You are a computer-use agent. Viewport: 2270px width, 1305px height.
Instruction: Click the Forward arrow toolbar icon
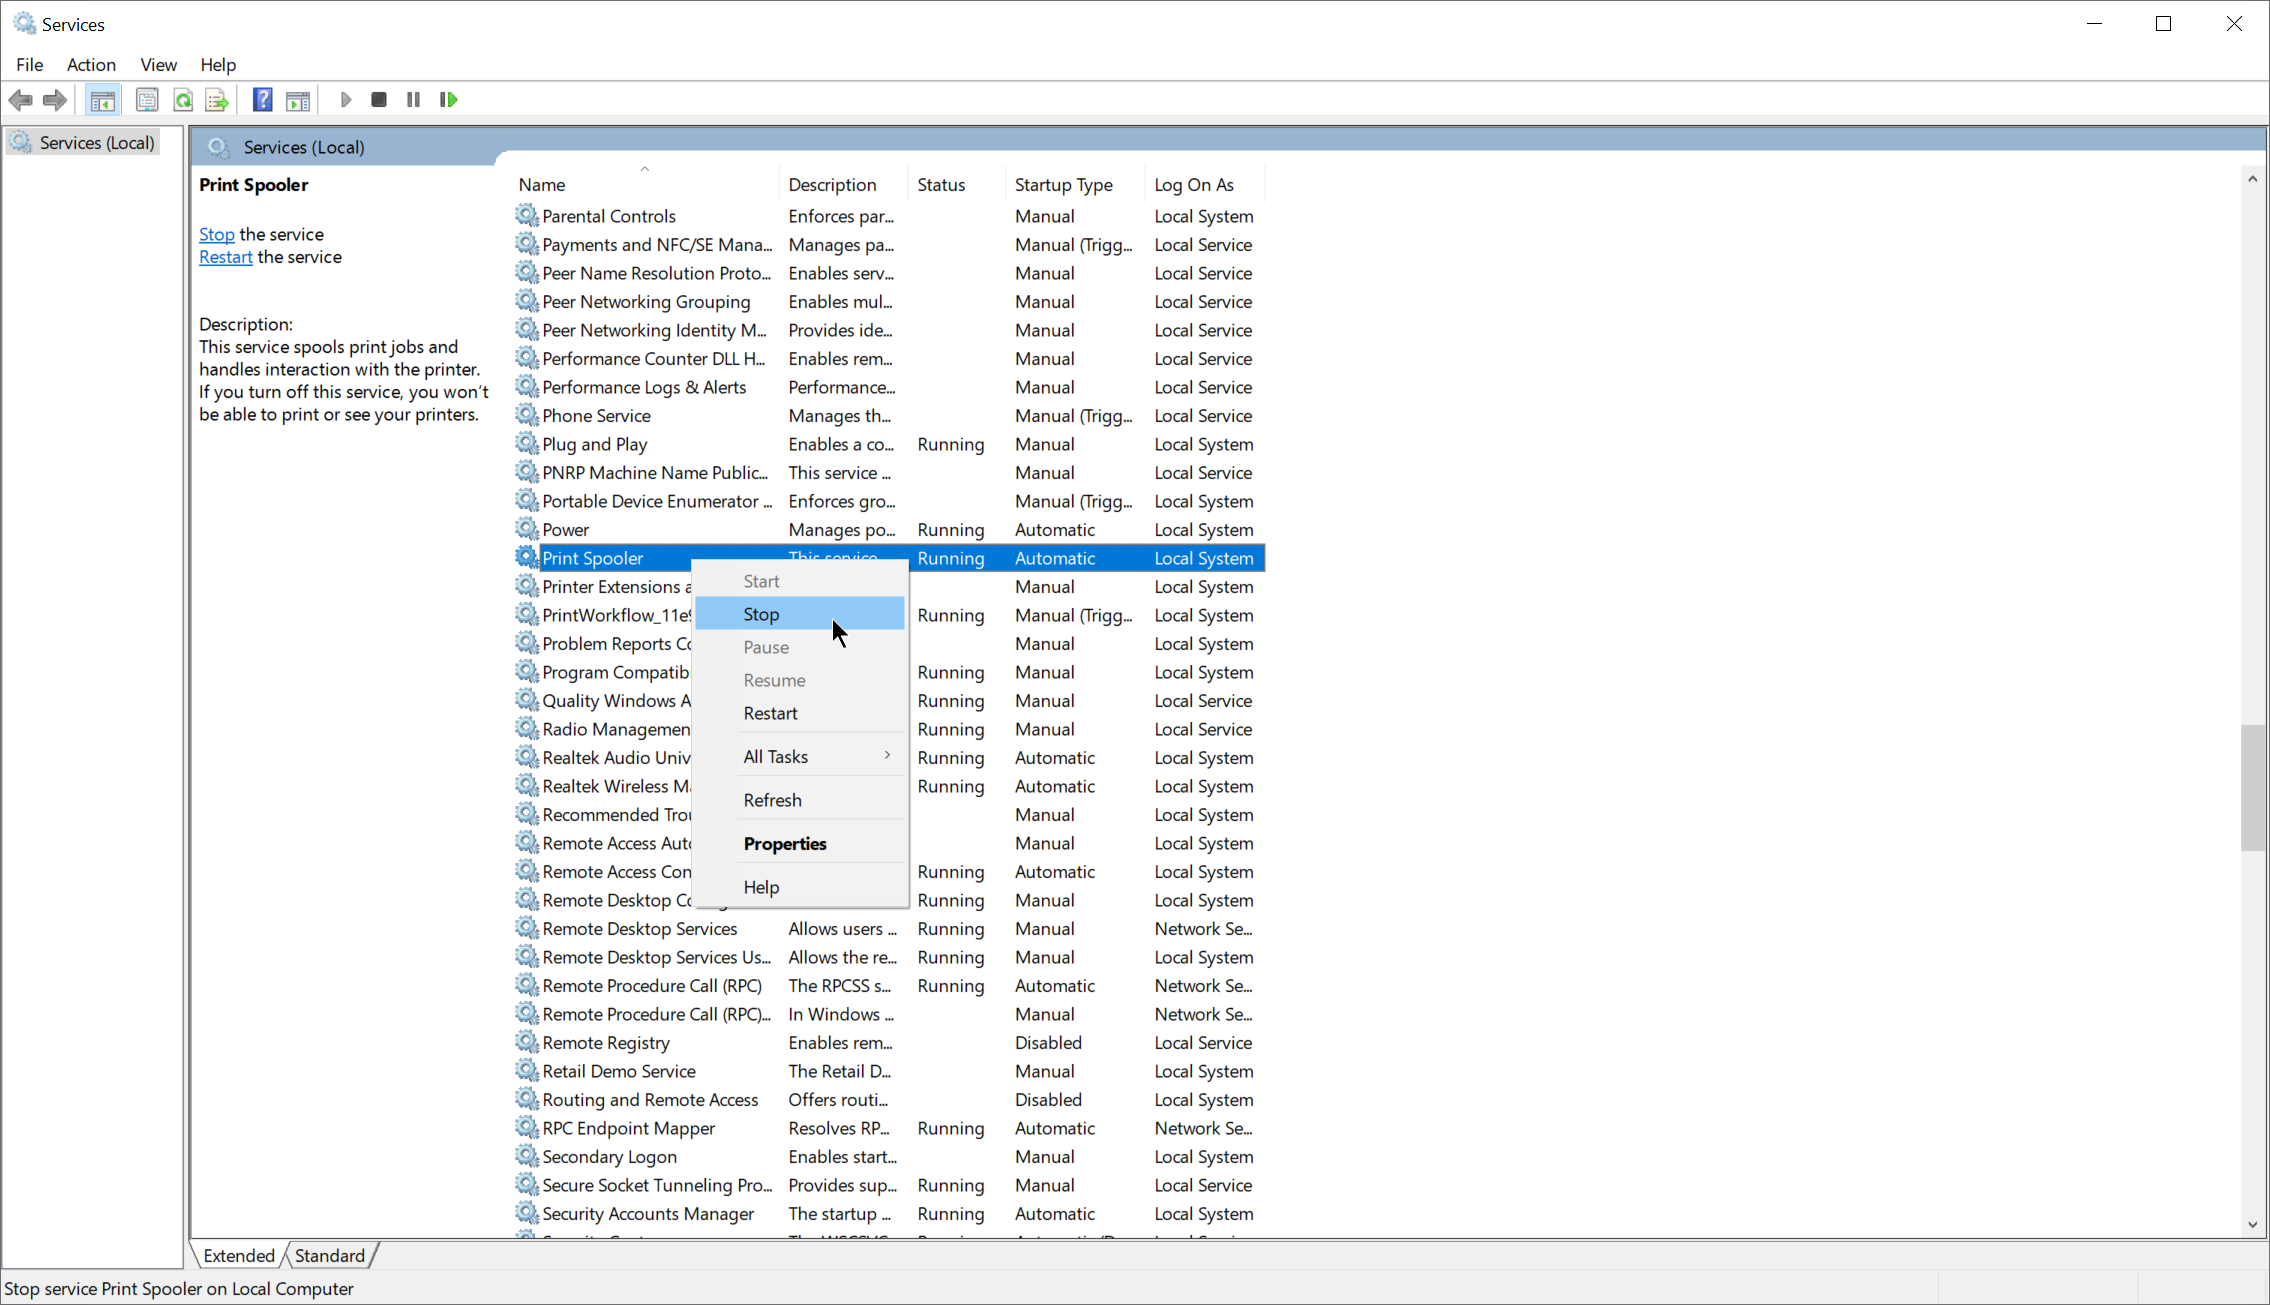55,100
